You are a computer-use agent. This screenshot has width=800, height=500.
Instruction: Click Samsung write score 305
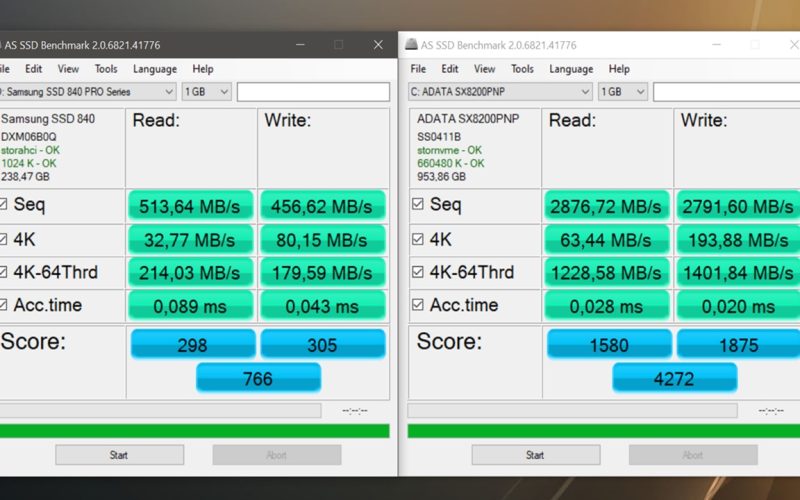pyautogui.click(x=323, y=344)
